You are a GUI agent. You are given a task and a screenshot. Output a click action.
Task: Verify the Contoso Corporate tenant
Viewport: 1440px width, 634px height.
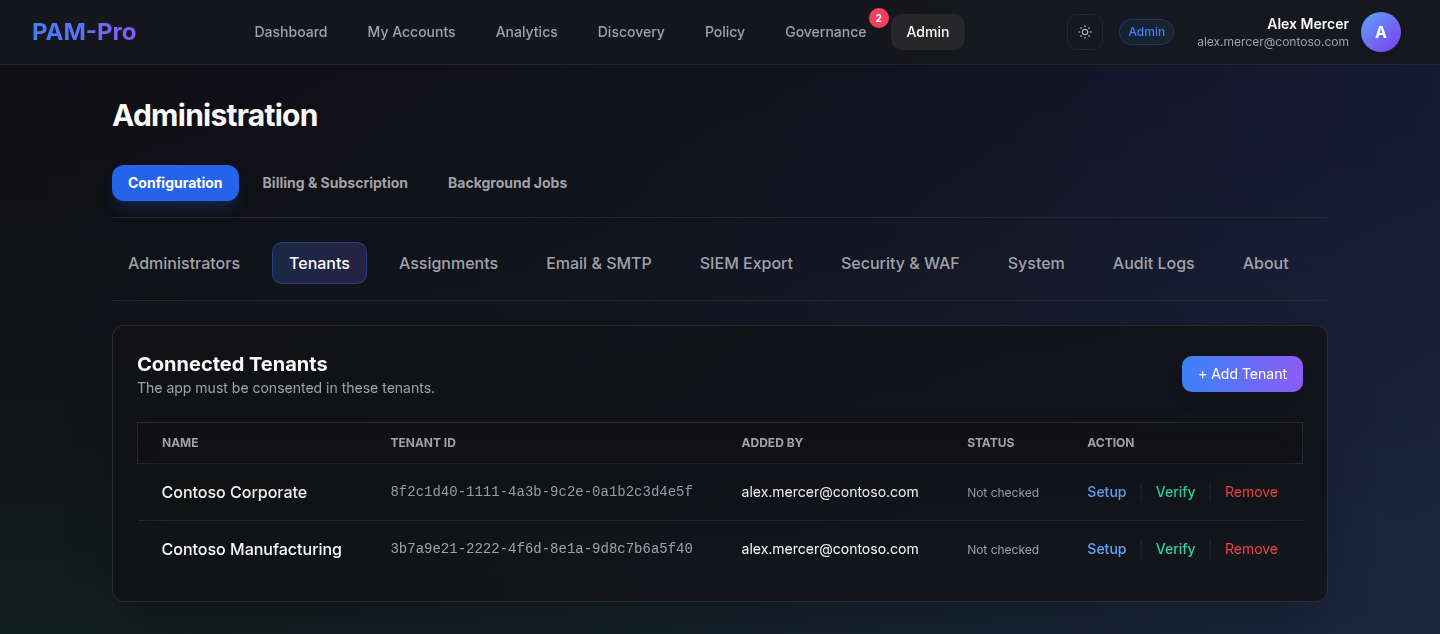click(1176, 492)
